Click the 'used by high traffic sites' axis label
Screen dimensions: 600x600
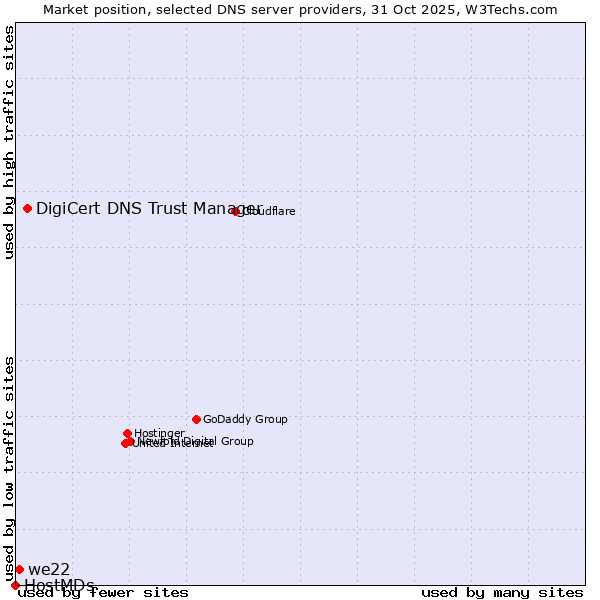pyautogui.click(x=9, y=142)
